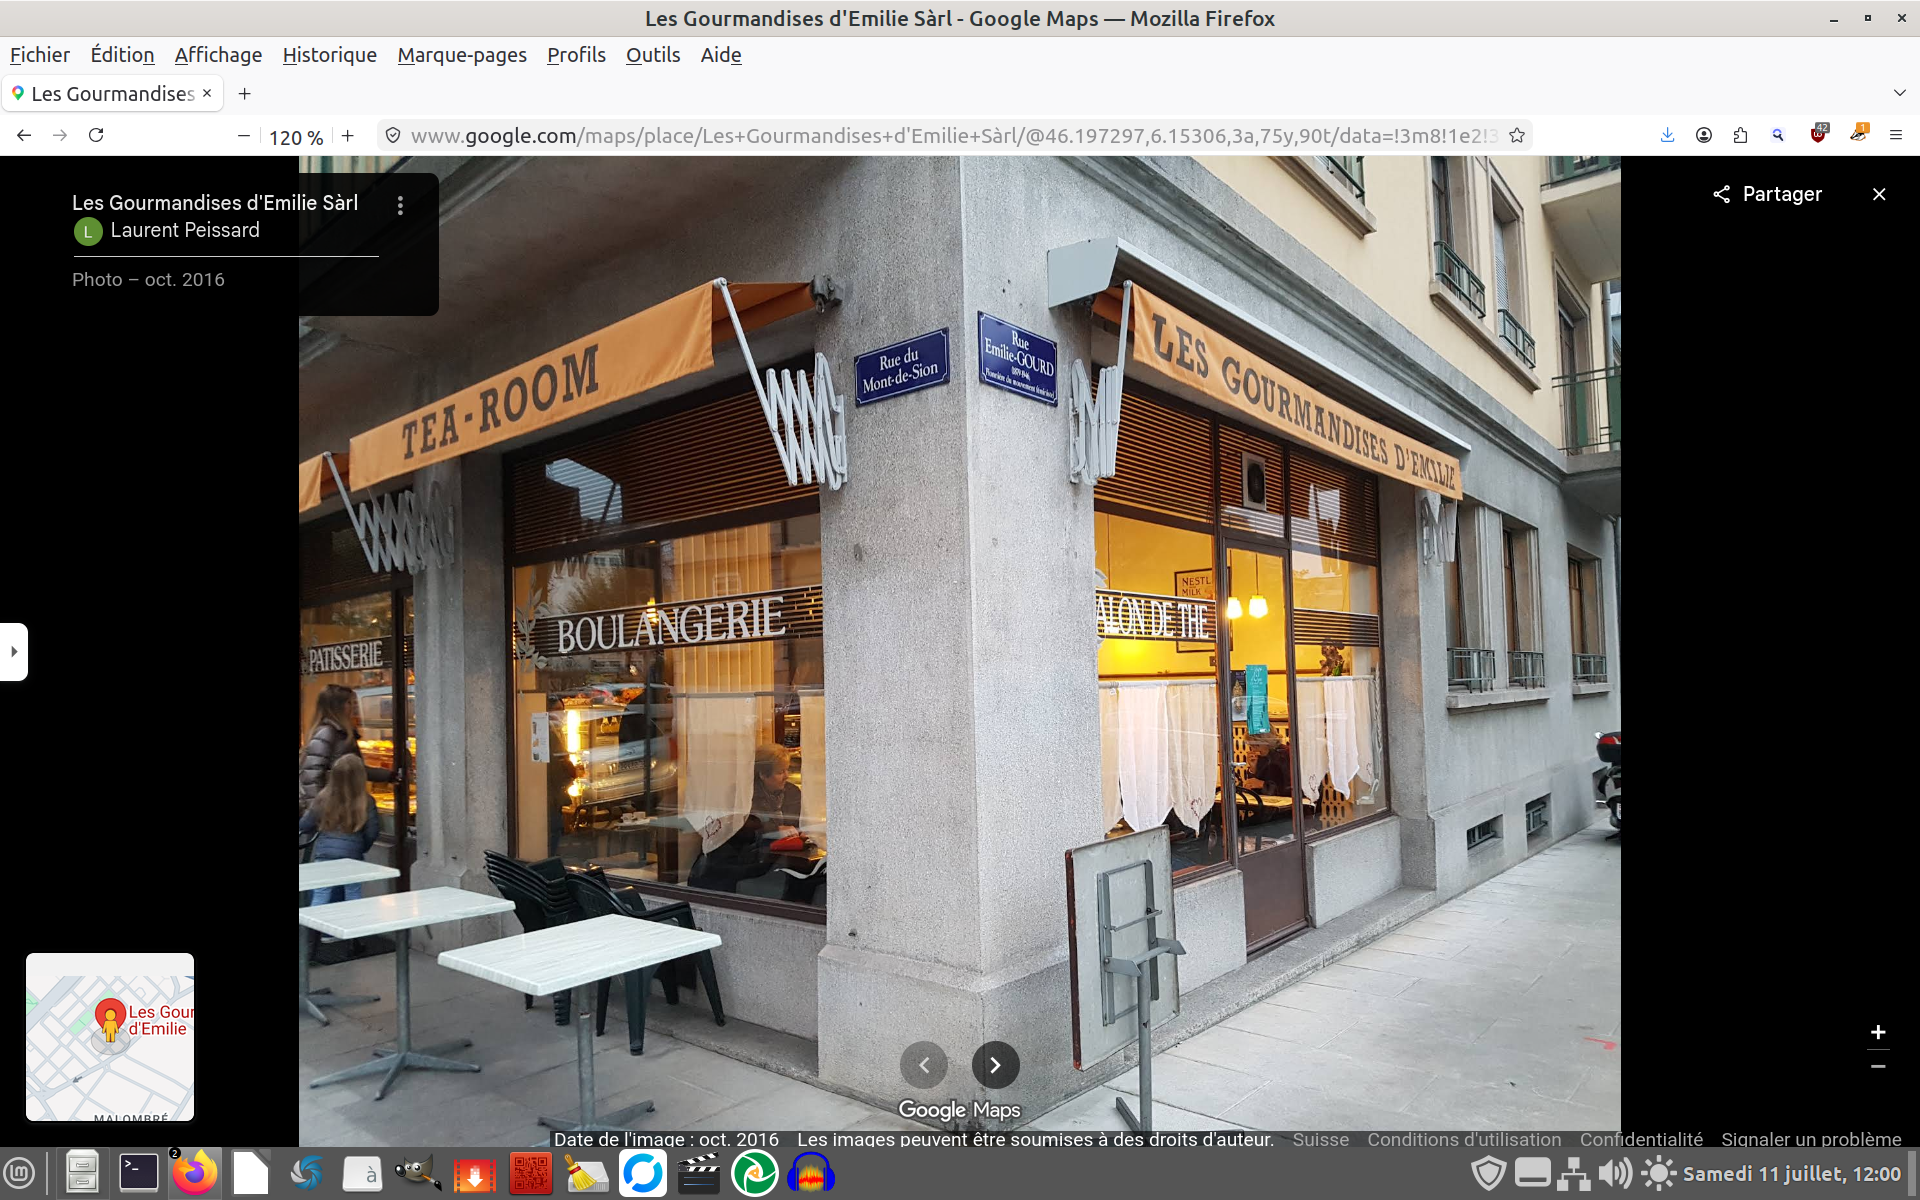Reload the Google Maps page
1920x1200 pixels.
[x=96, y=135]
